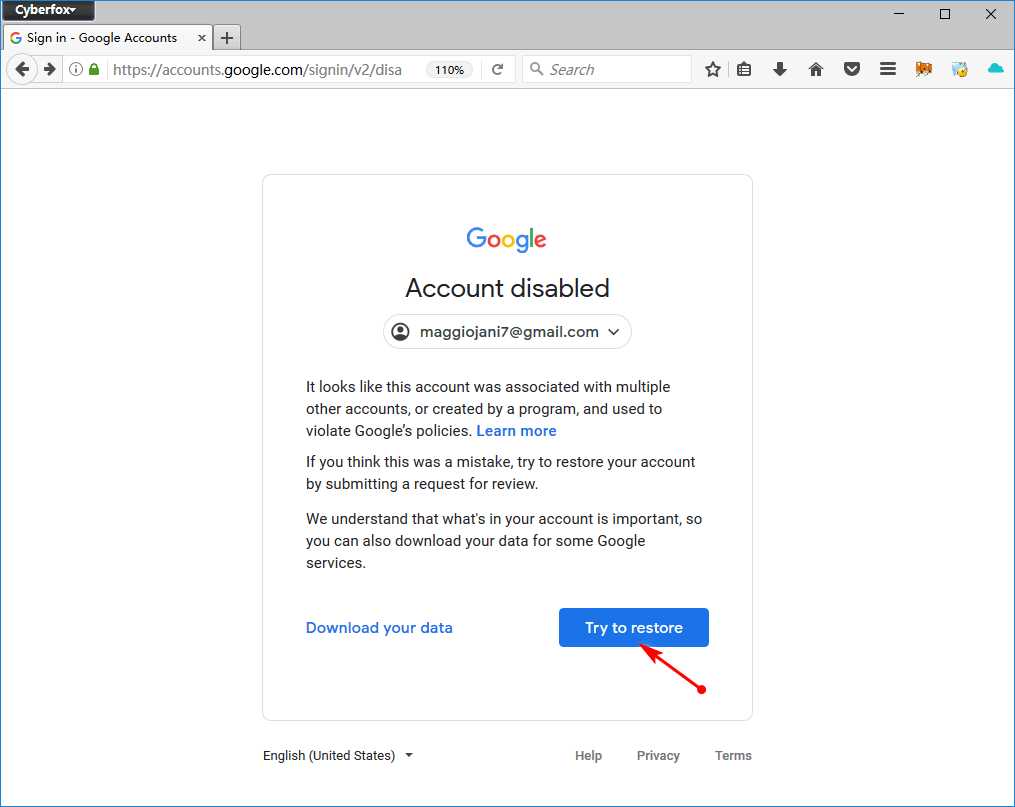The image size is (1015, 807).
Task: Save the page to Pocket
Action: click(852, 69)
